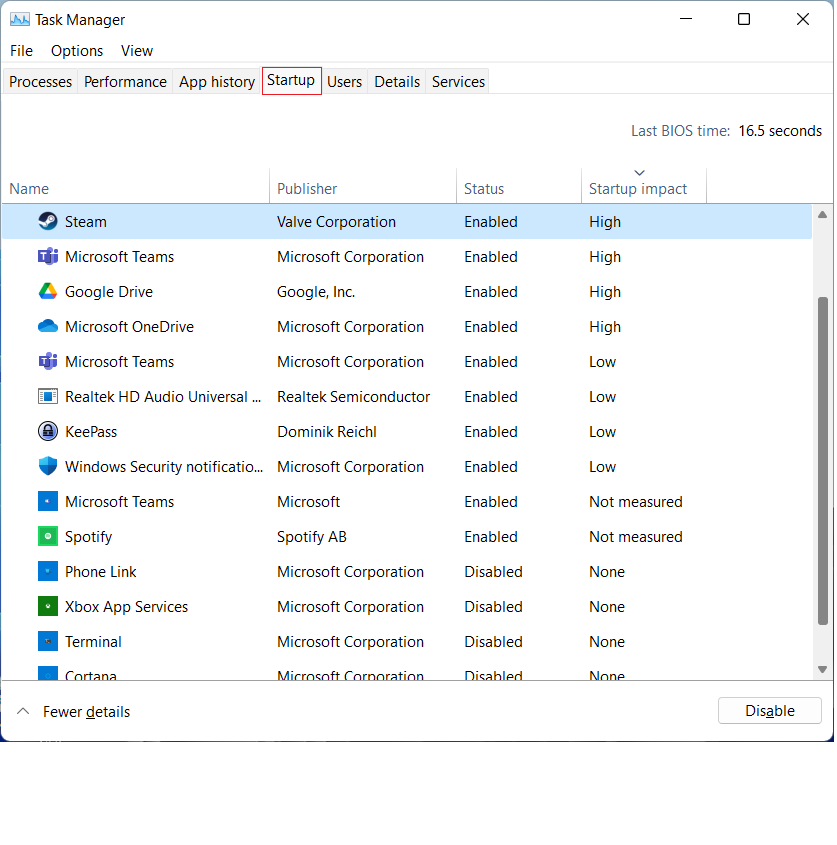Sort list by Status column header
Viewport: 837px width, 845px height.
[x=484, y=189]
